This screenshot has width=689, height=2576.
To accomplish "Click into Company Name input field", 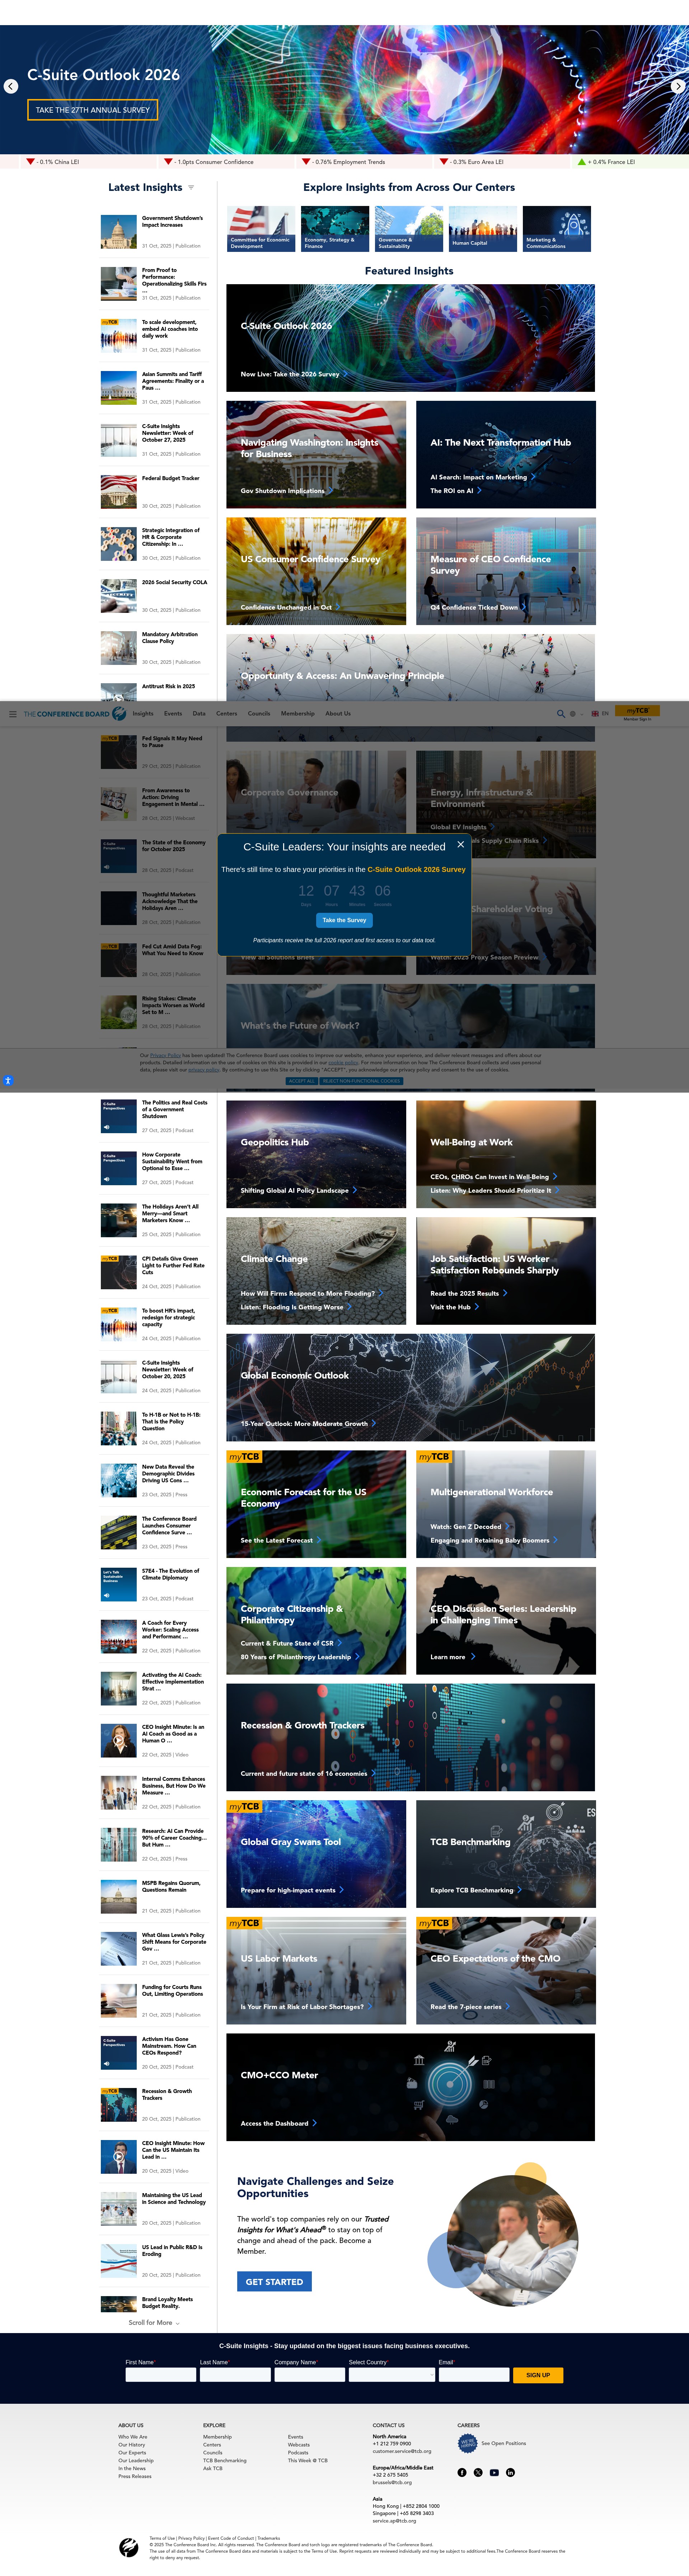I will [310, 2375].
